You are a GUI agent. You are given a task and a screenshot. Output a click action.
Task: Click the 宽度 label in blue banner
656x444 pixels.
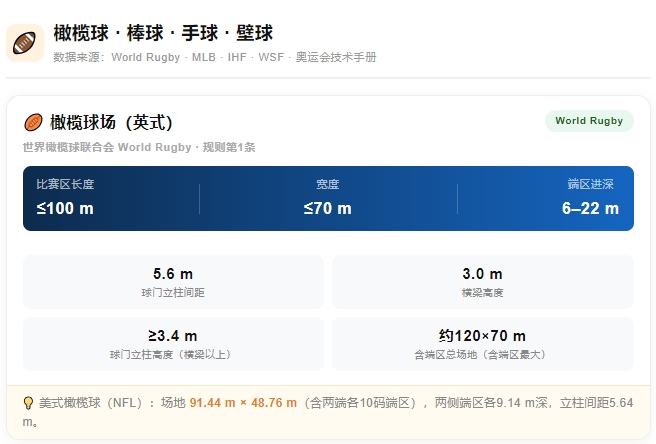click(x=328, y=184)
